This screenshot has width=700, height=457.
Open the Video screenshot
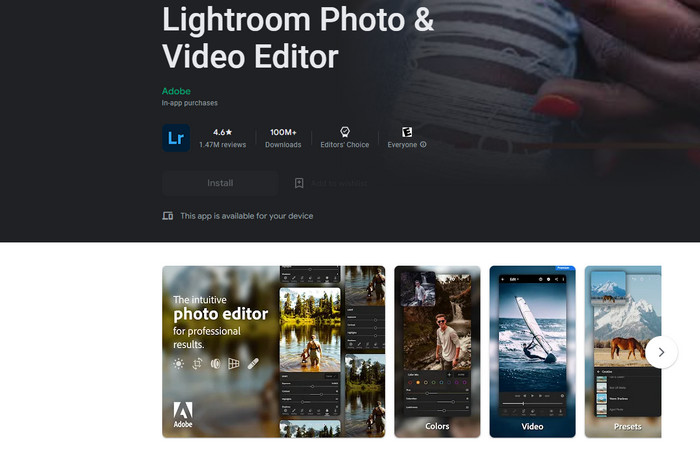(533, 352)
